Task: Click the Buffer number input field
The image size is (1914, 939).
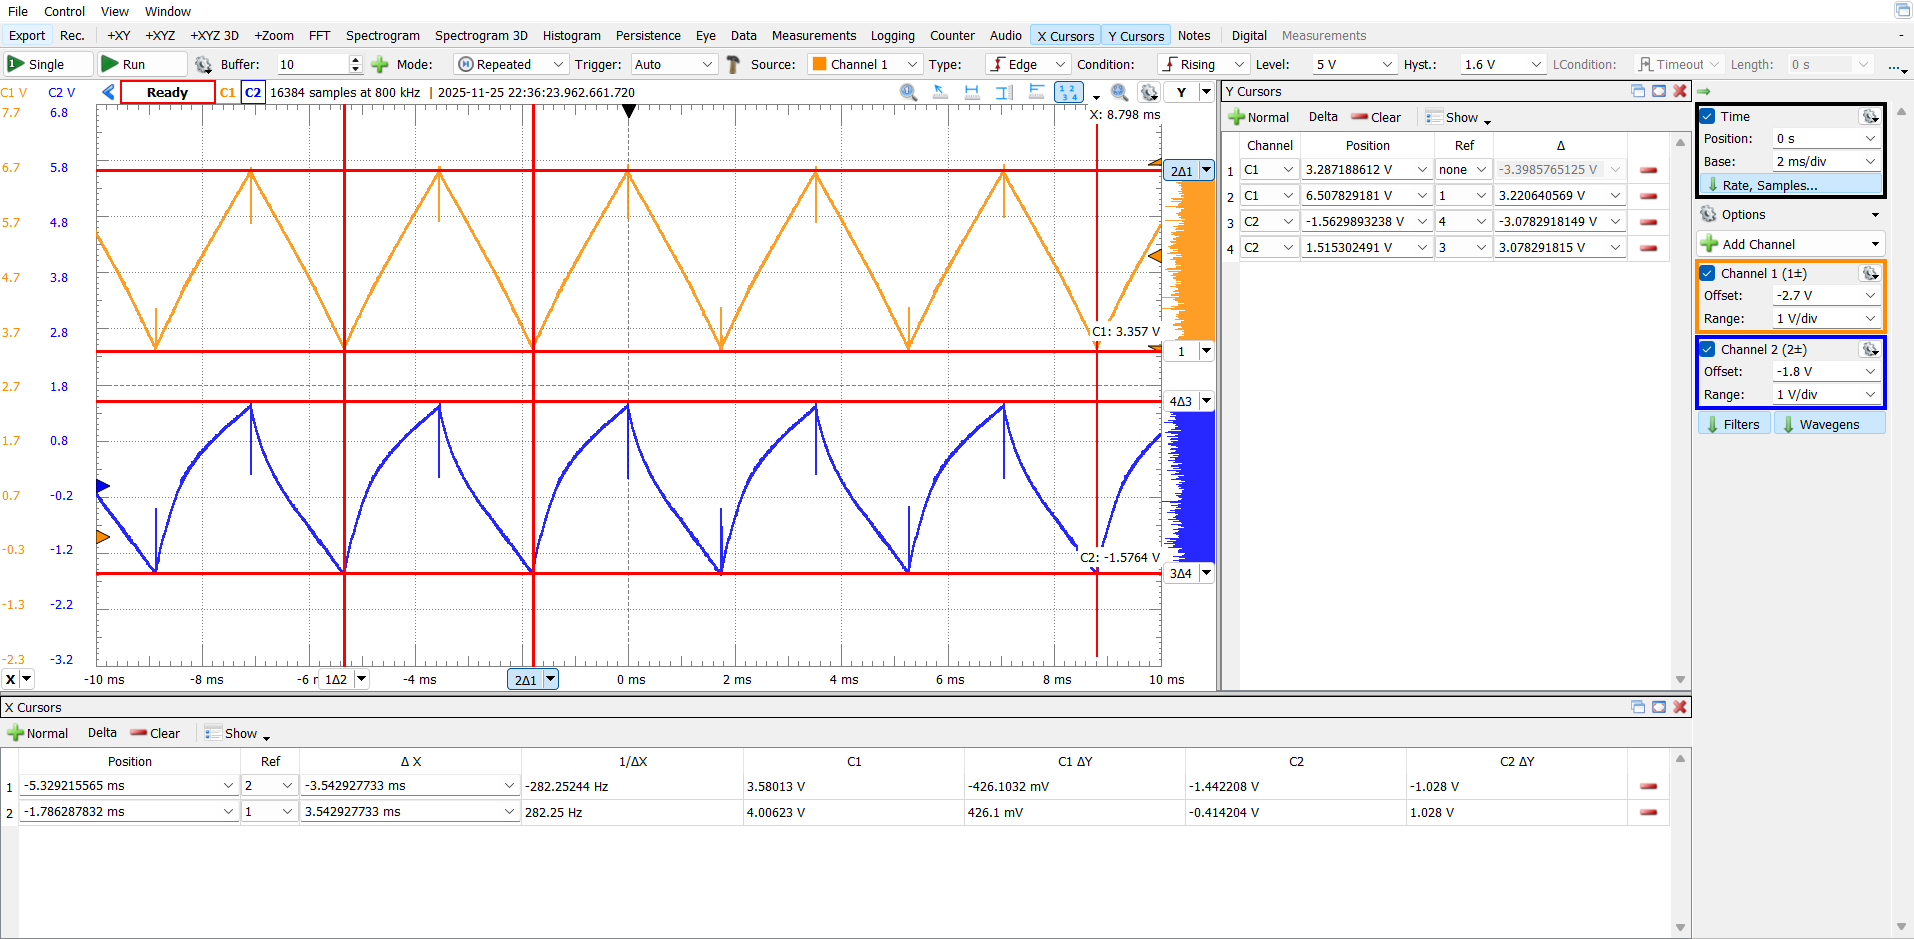Action: click(x=312, y=64)
